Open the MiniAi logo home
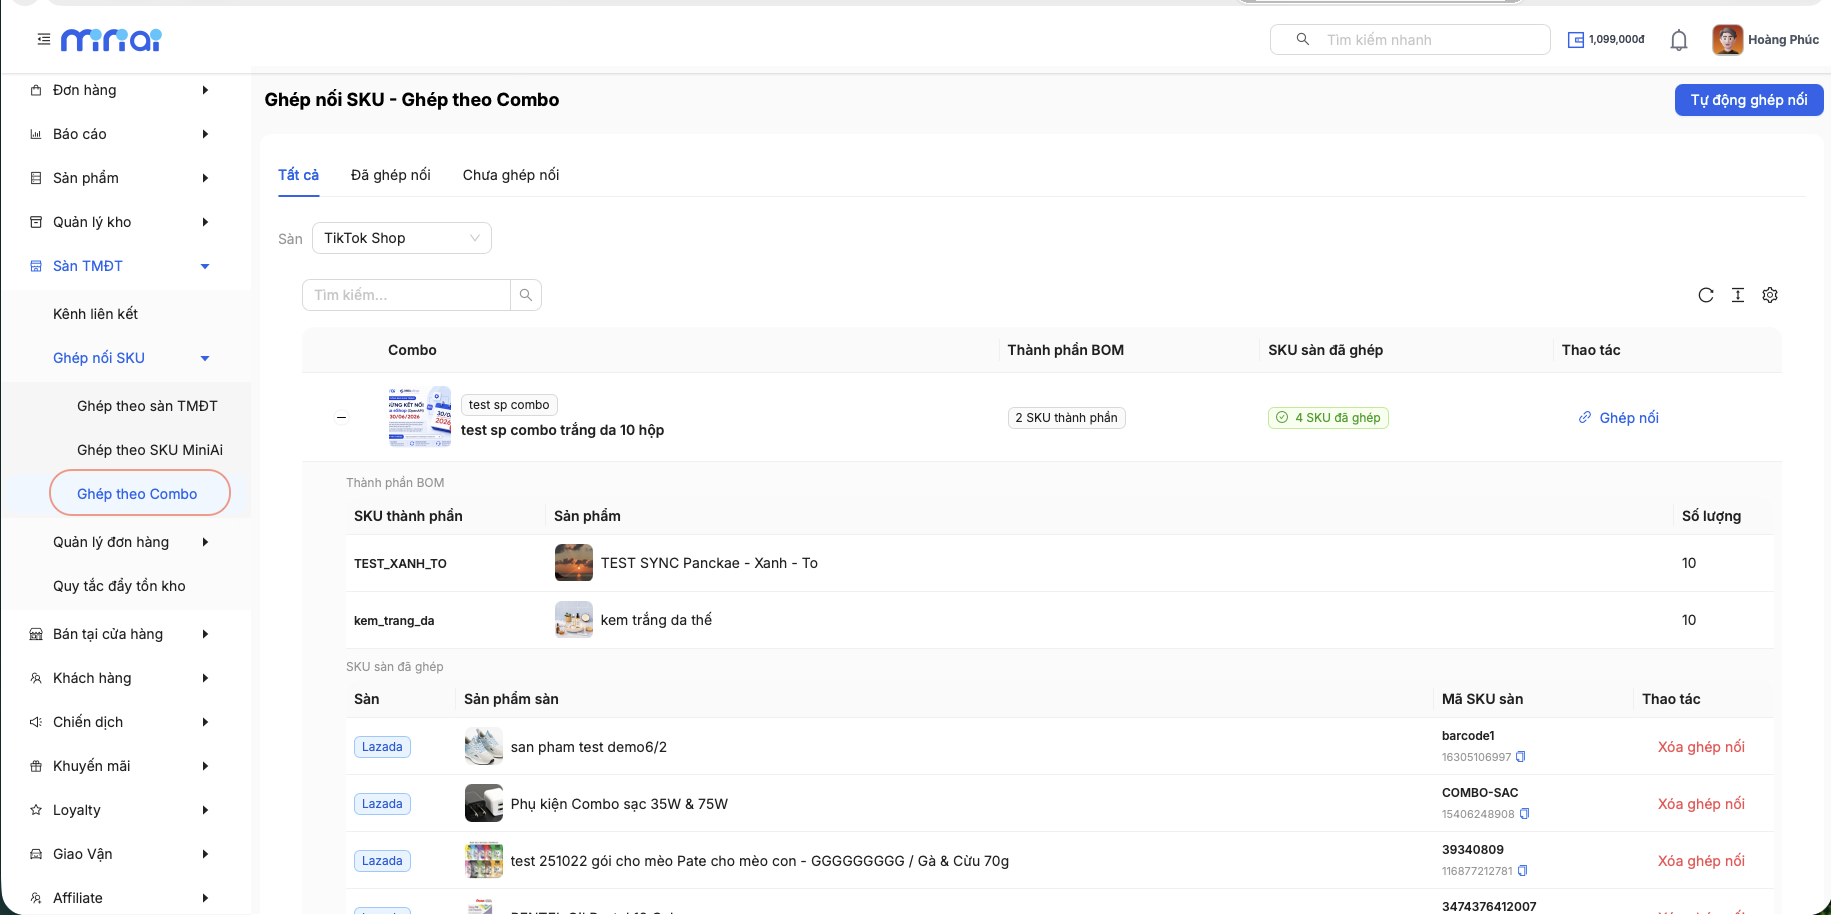This screenshot has height=915, width=1831. 111,40
